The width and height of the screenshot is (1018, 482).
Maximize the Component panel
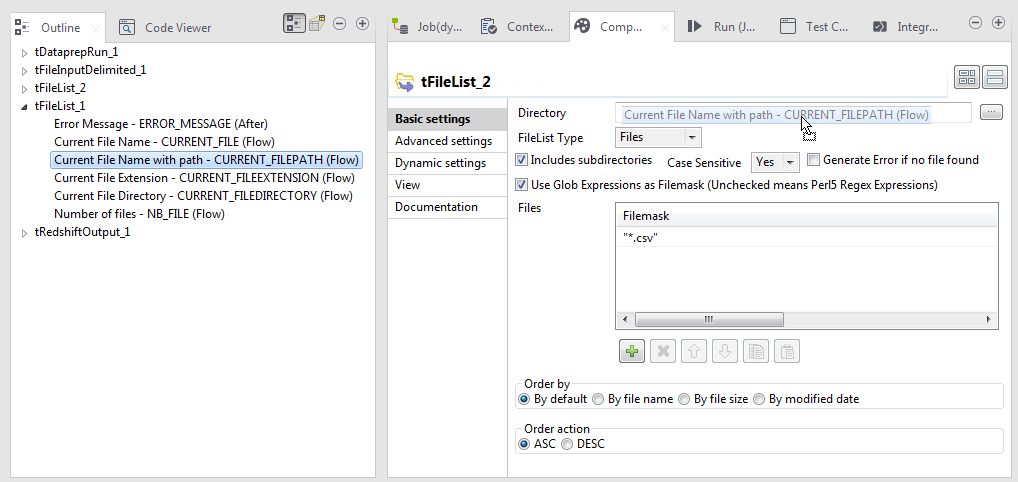tap(998, 23)
